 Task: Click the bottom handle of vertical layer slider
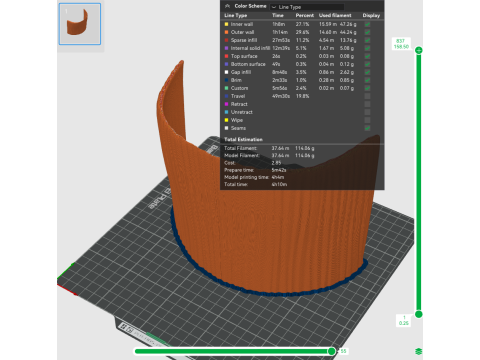(x=419, y=314)
